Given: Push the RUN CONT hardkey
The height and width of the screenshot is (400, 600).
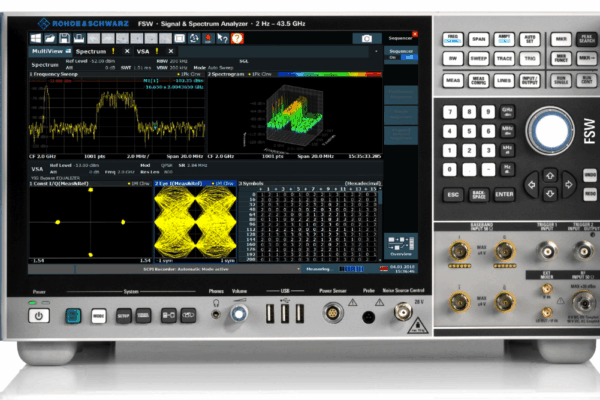Looking at the screenshot, I should pyautogui.click(x=587, y=81).
